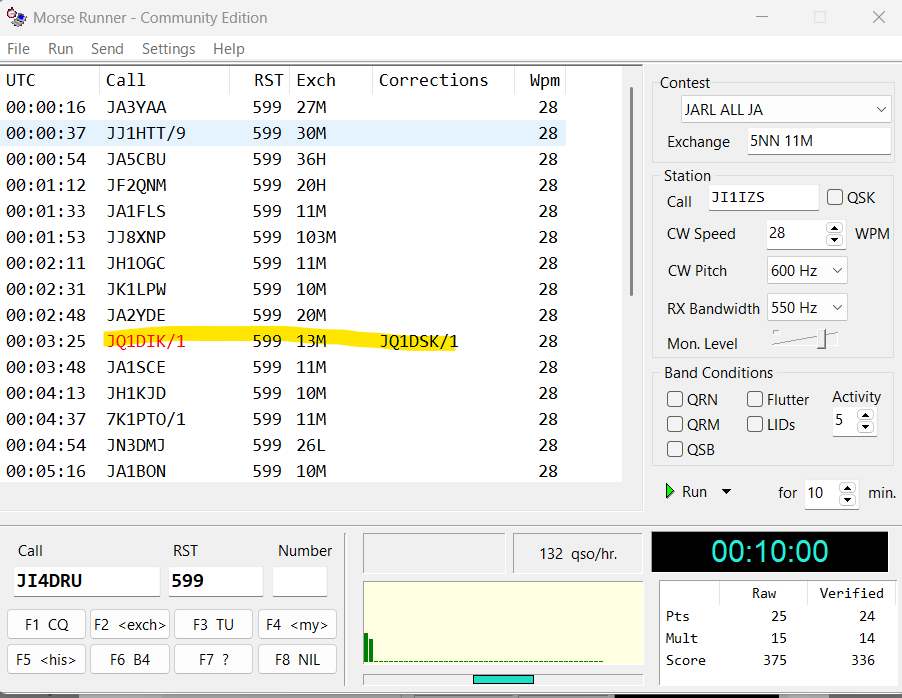This screenshot has width=902, height=698.
Task: Open the Help menu
Action: [x=228, y=49]
